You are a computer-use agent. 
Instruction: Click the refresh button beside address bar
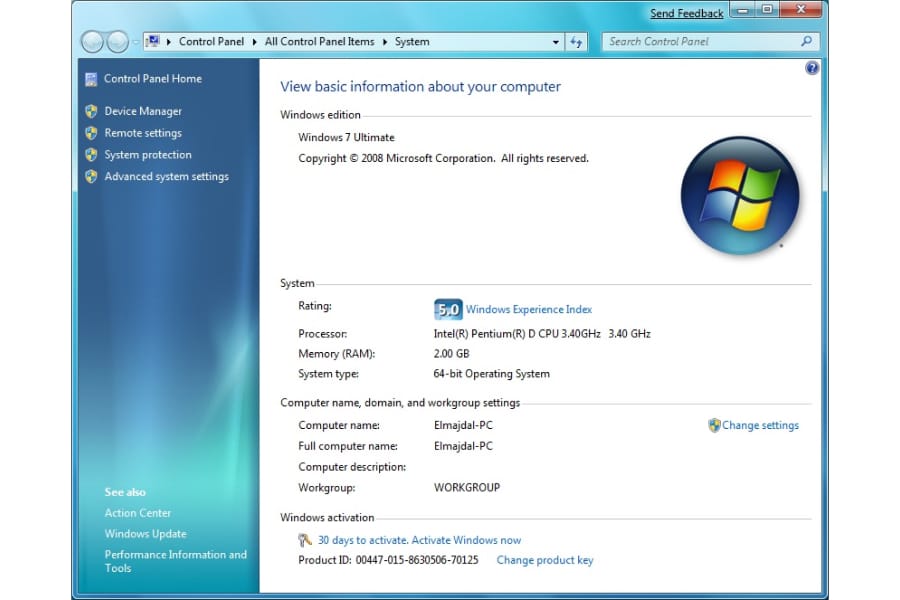coord(576,42)
